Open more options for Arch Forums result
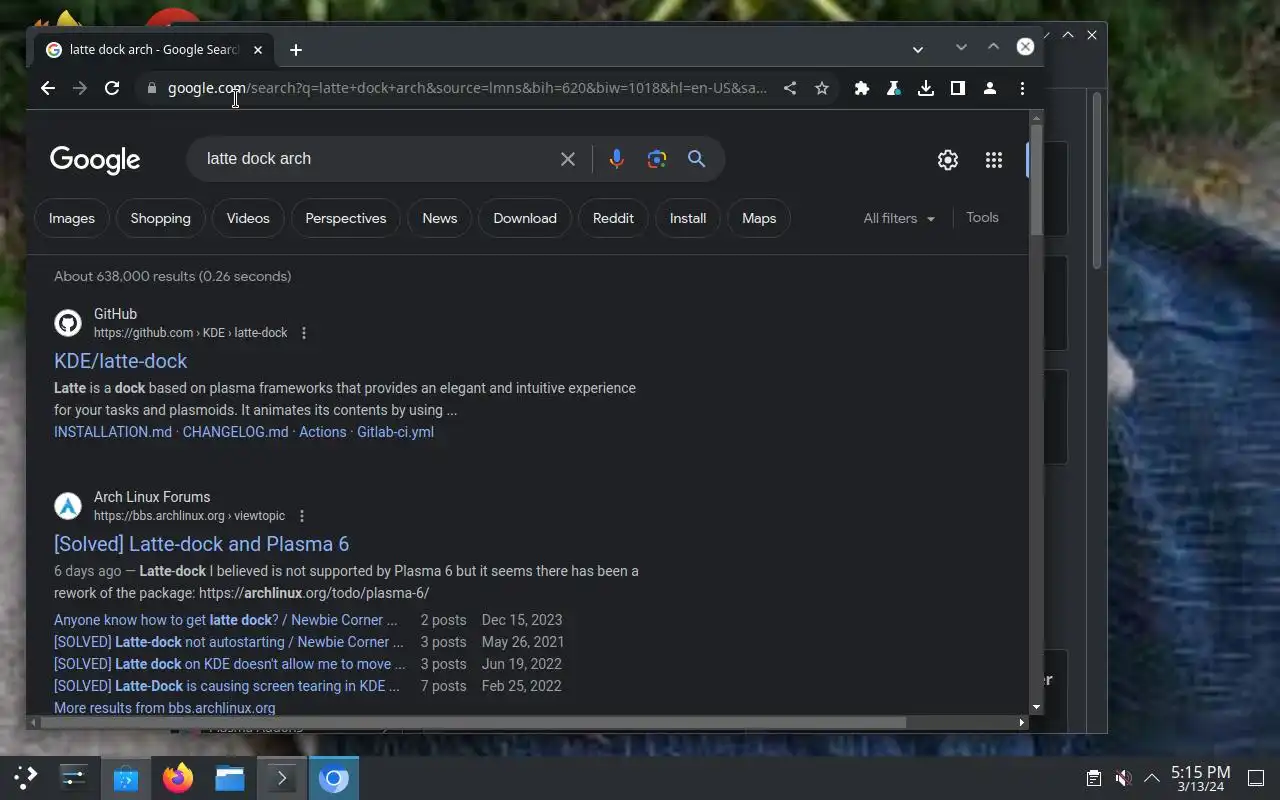 point(302,516)
